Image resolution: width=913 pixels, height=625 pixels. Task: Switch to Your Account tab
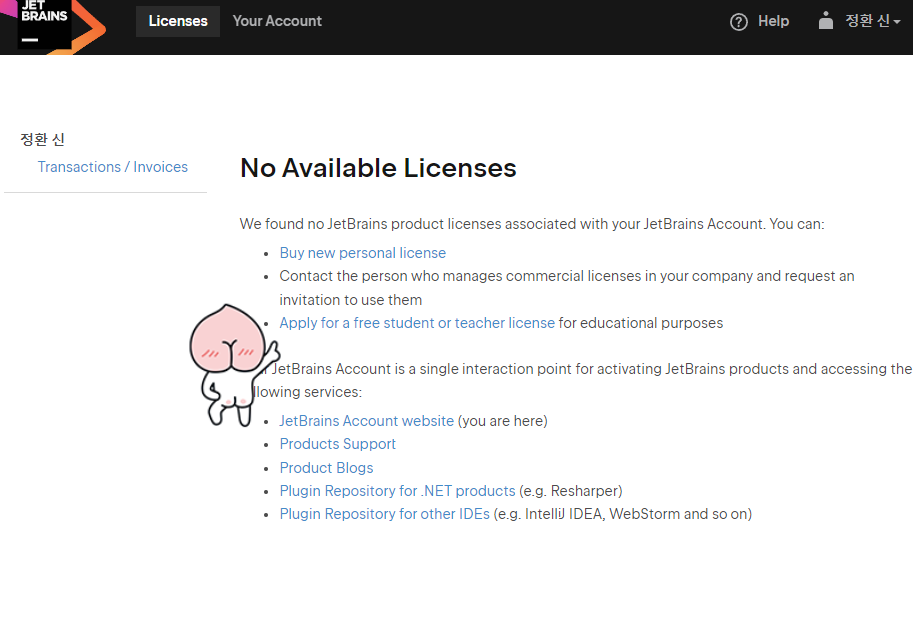pos(277,21)
